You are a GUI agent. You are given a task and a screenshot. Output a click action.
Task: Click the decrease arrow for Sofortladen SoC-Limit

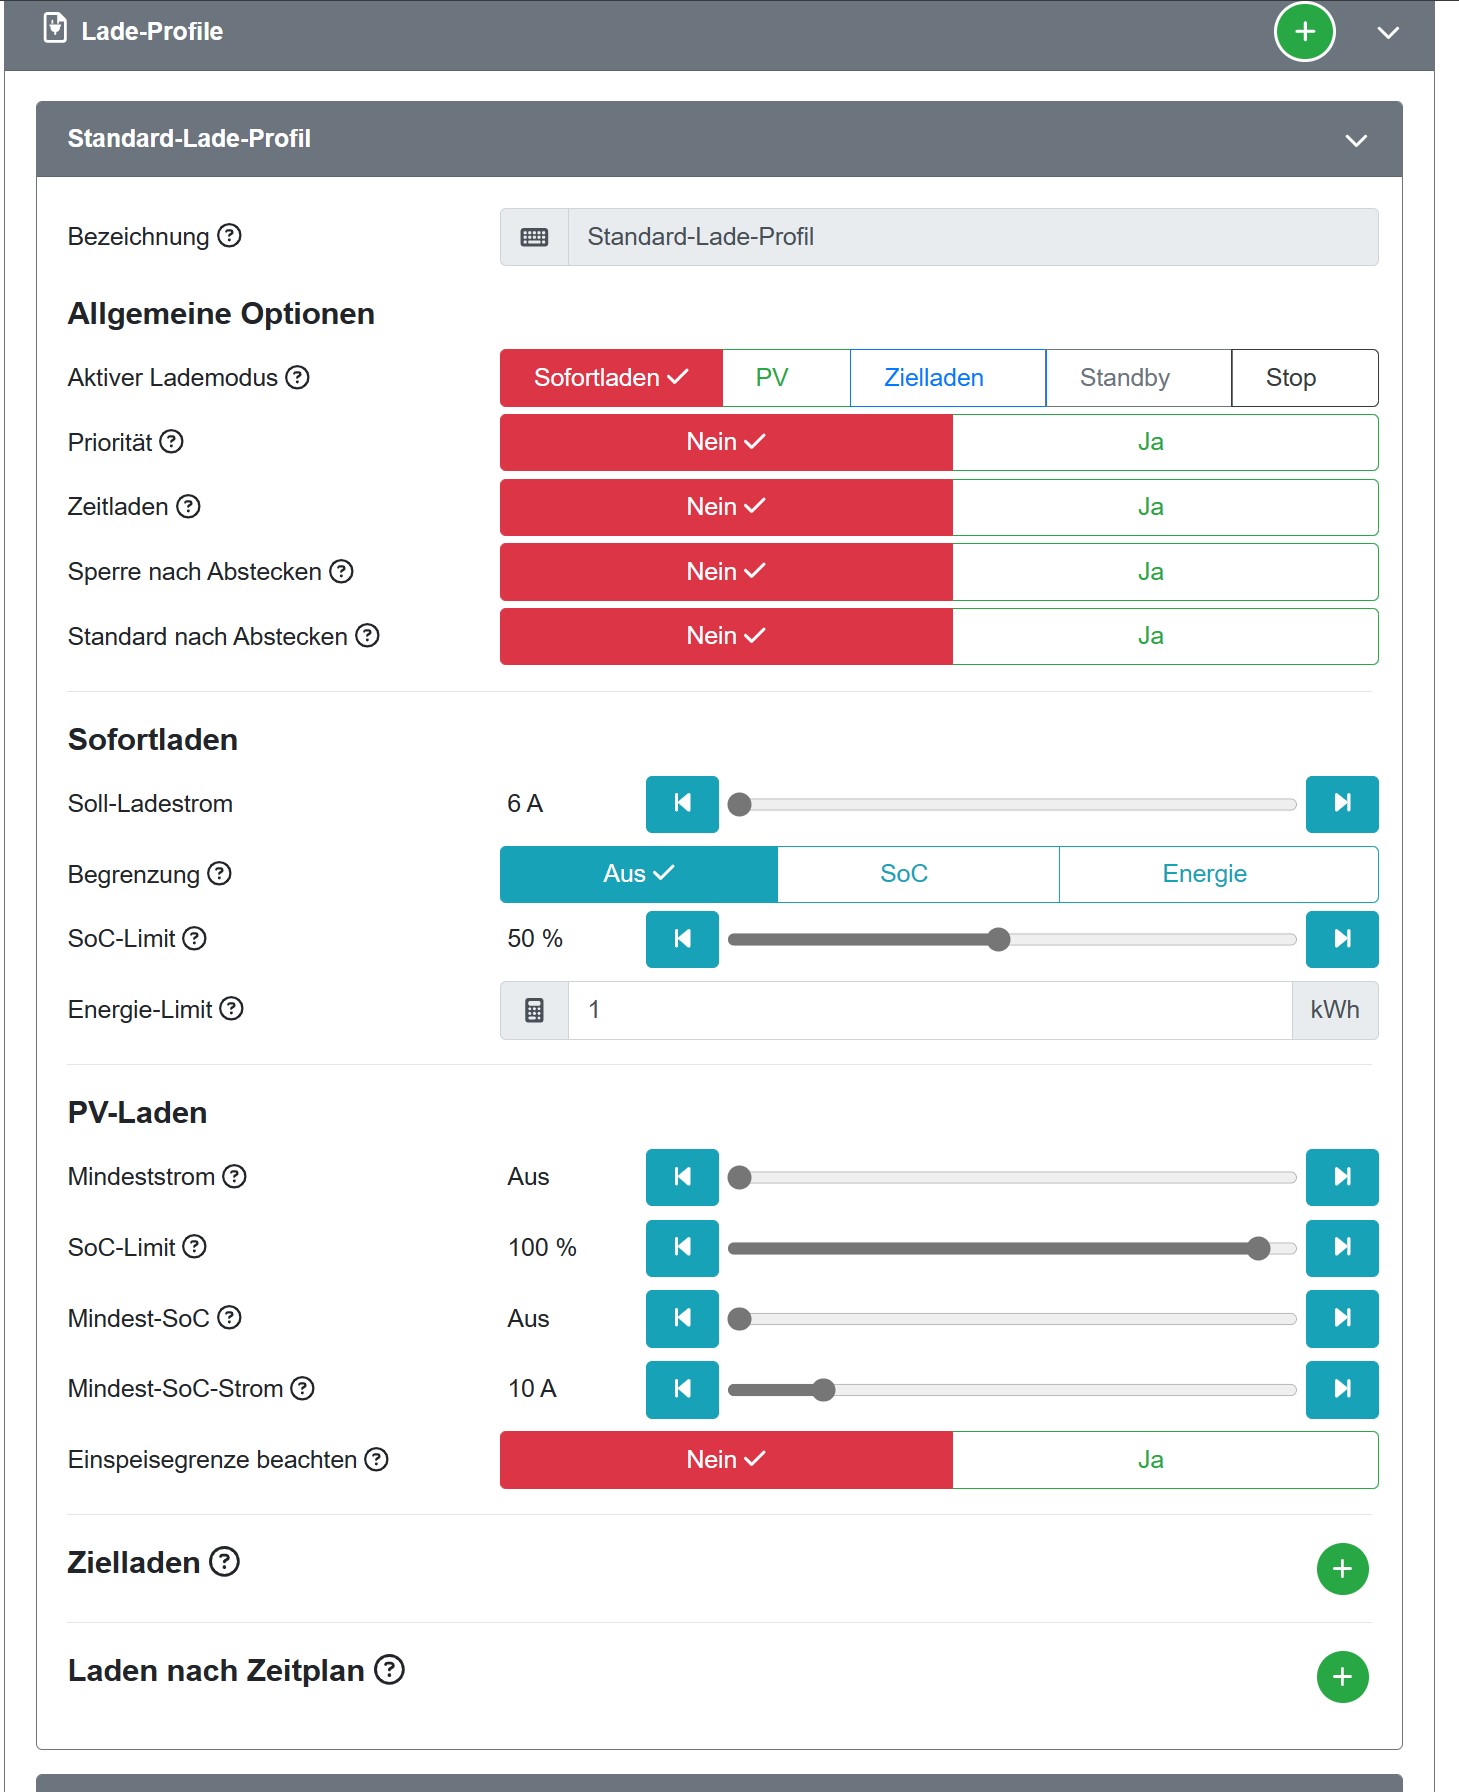(x=682, y=939)
